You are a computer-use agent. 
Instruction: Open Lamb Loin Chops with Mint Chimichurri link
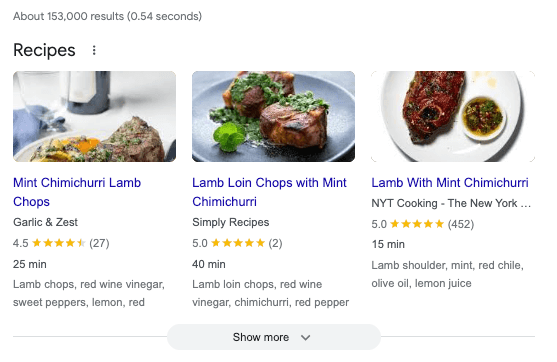pos(269,192)
